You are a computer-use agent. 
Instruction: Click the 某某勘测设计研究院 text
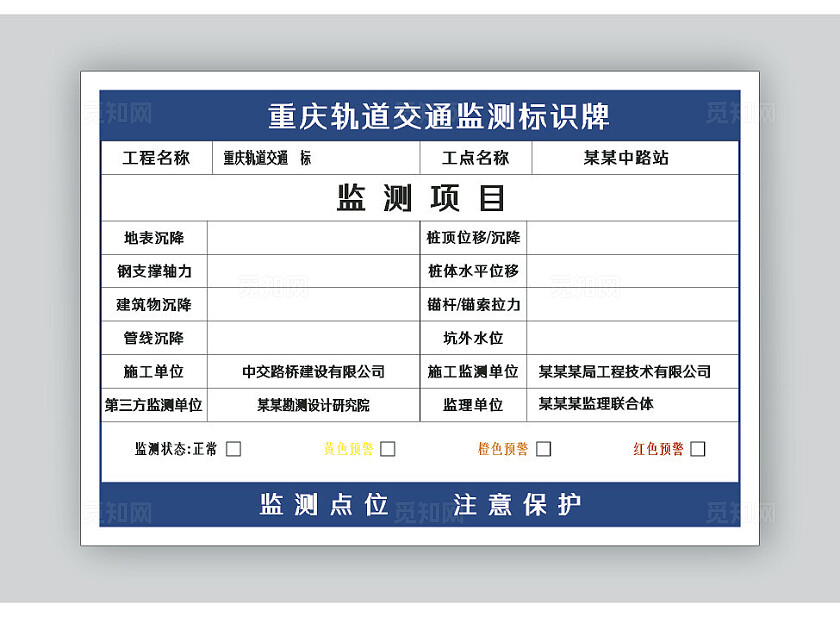pos(312,406)
